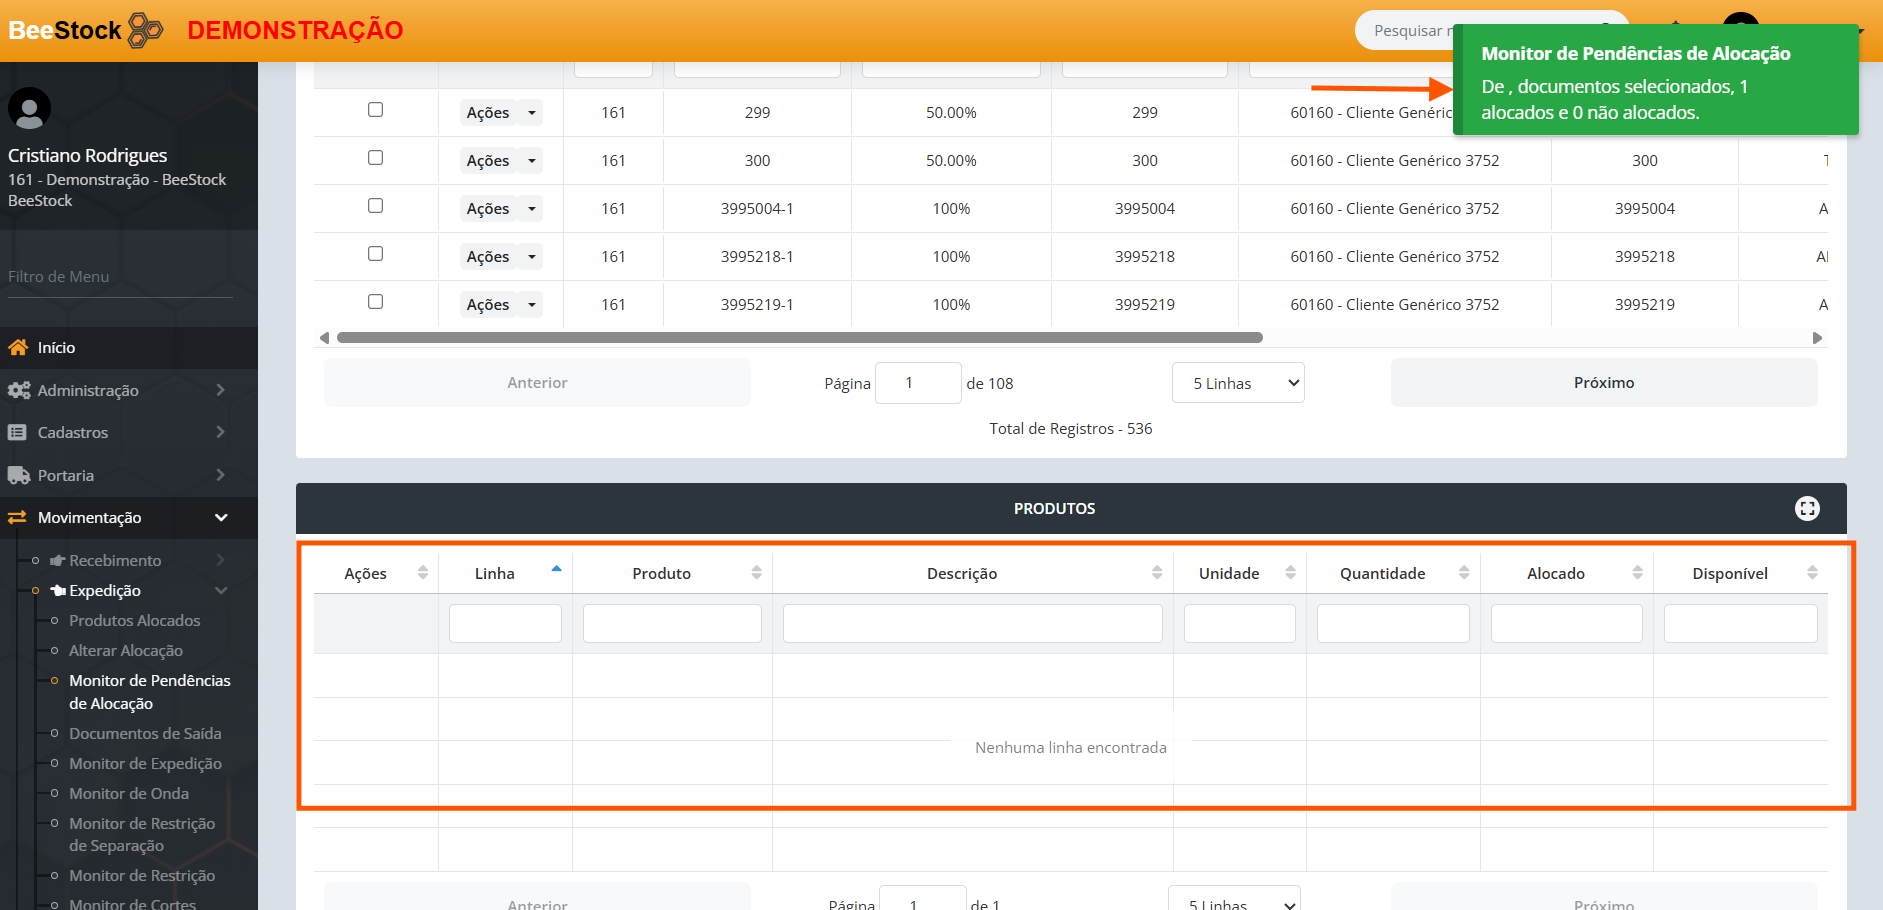Image resolution: width=1883 pixels, height=910 pixels.
Task: Check the box for document 299
Action: coord(375,110)
